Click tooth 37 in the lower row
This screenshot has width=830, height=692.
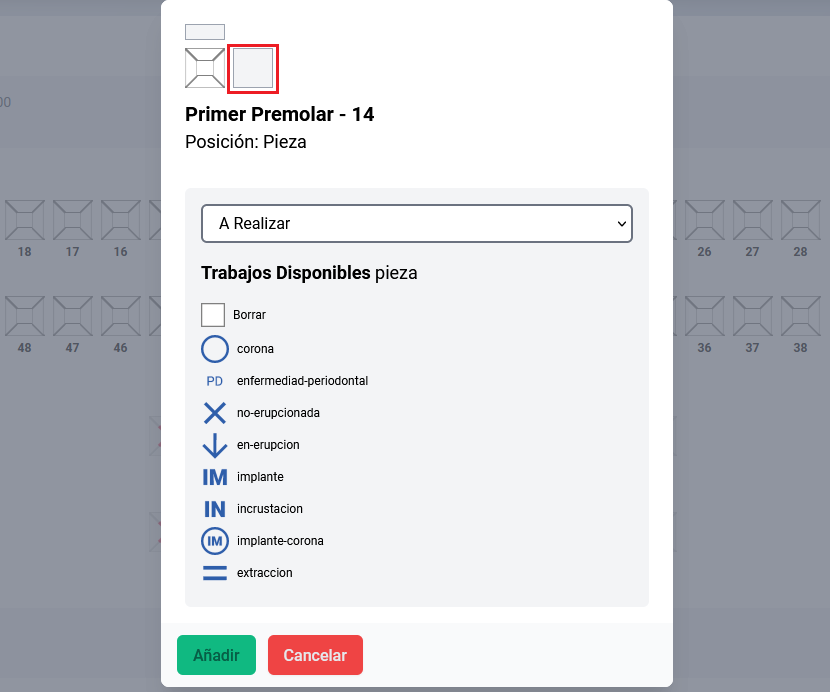tap(753, 316)
